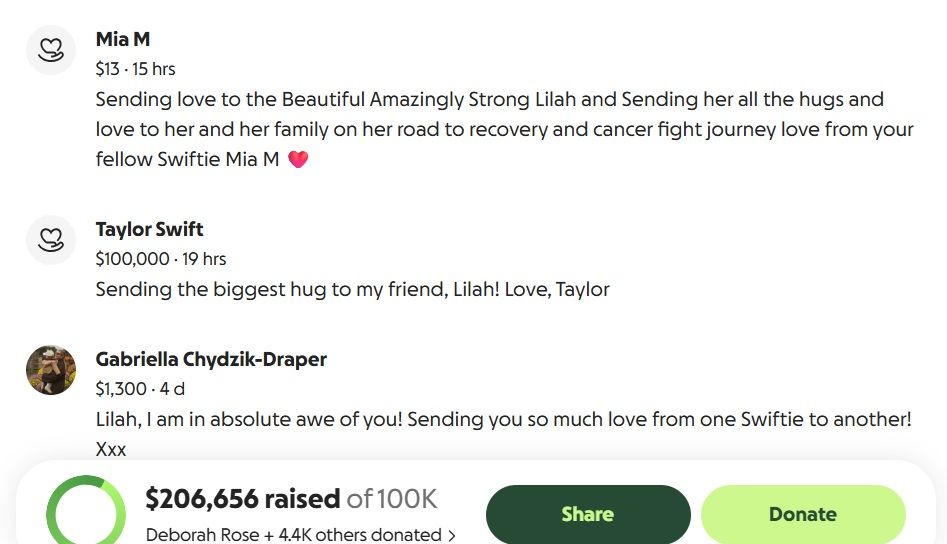
Task: Click the "$100,000 · 19 hrs" donation detail
Action: coord(161,259)
